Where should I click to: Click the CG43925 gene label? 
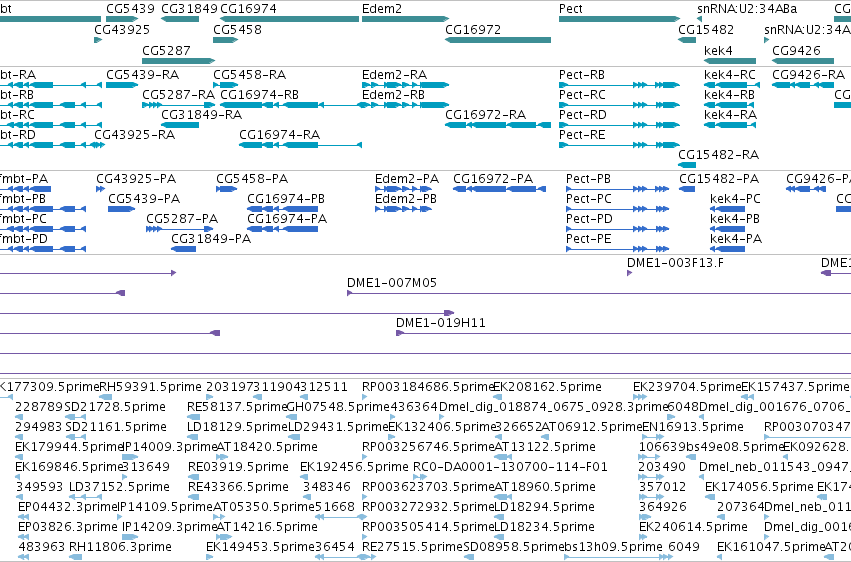pyautogui.click(x=122, y=29)
